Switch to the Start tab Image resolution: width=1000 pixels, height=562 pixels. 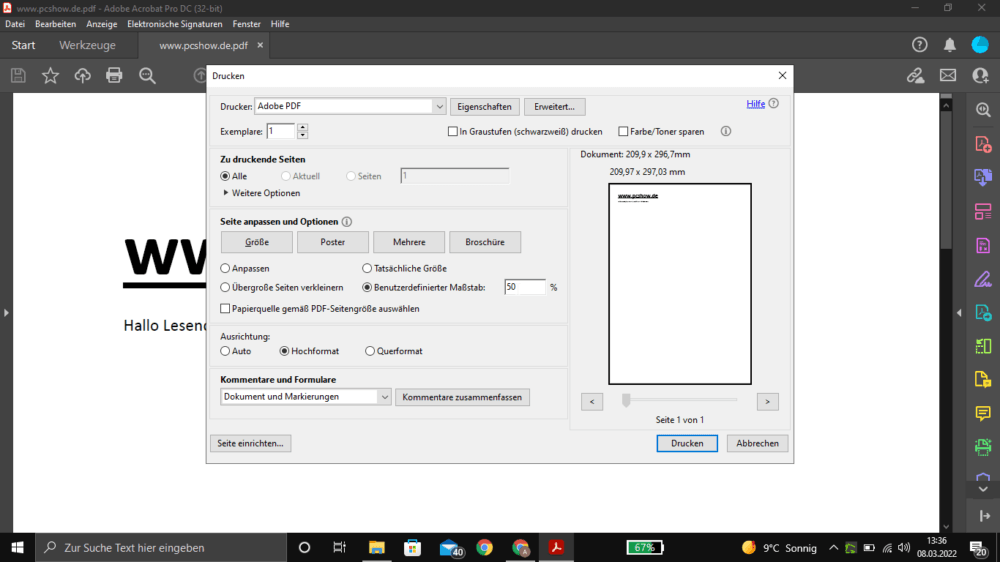pyautogui.click(x=24, y=45)
